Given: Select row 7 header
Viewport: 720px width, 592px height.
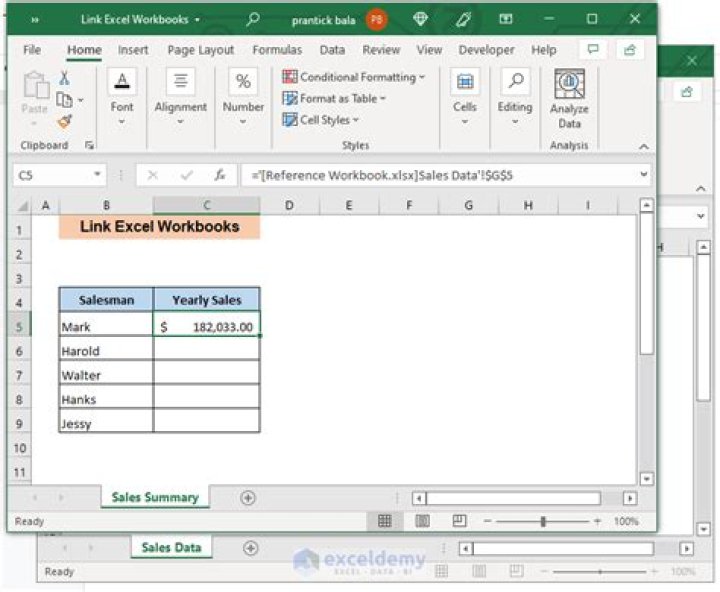Looking at the screenshot, I should coord(19,375).
